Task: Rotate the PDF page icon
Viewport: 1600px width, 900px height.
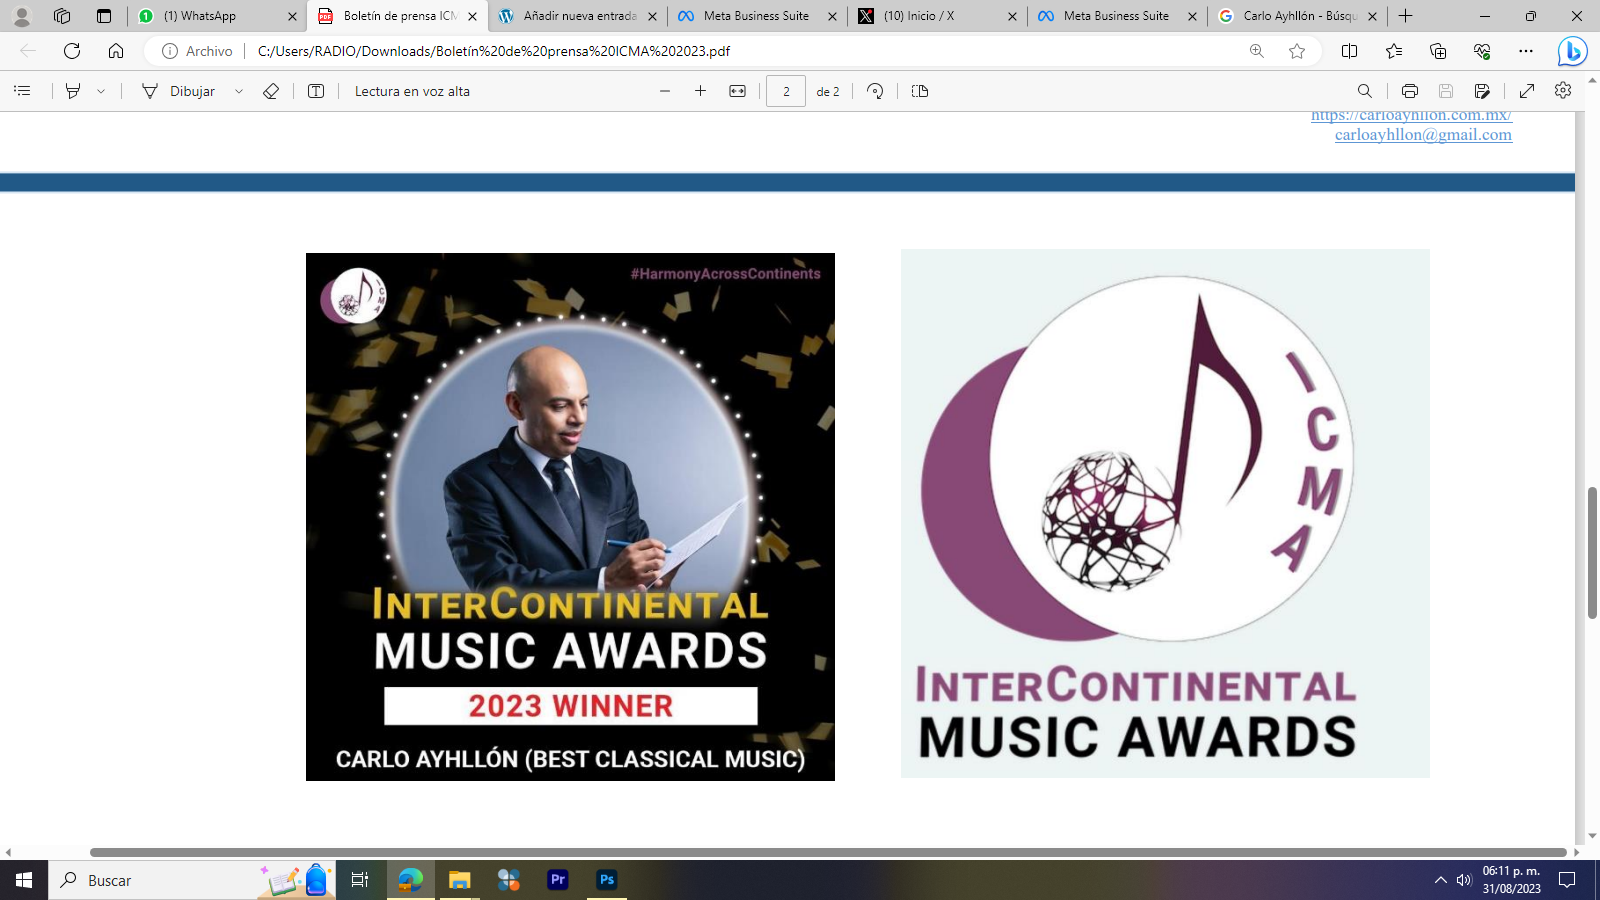Action: point(875,91)
